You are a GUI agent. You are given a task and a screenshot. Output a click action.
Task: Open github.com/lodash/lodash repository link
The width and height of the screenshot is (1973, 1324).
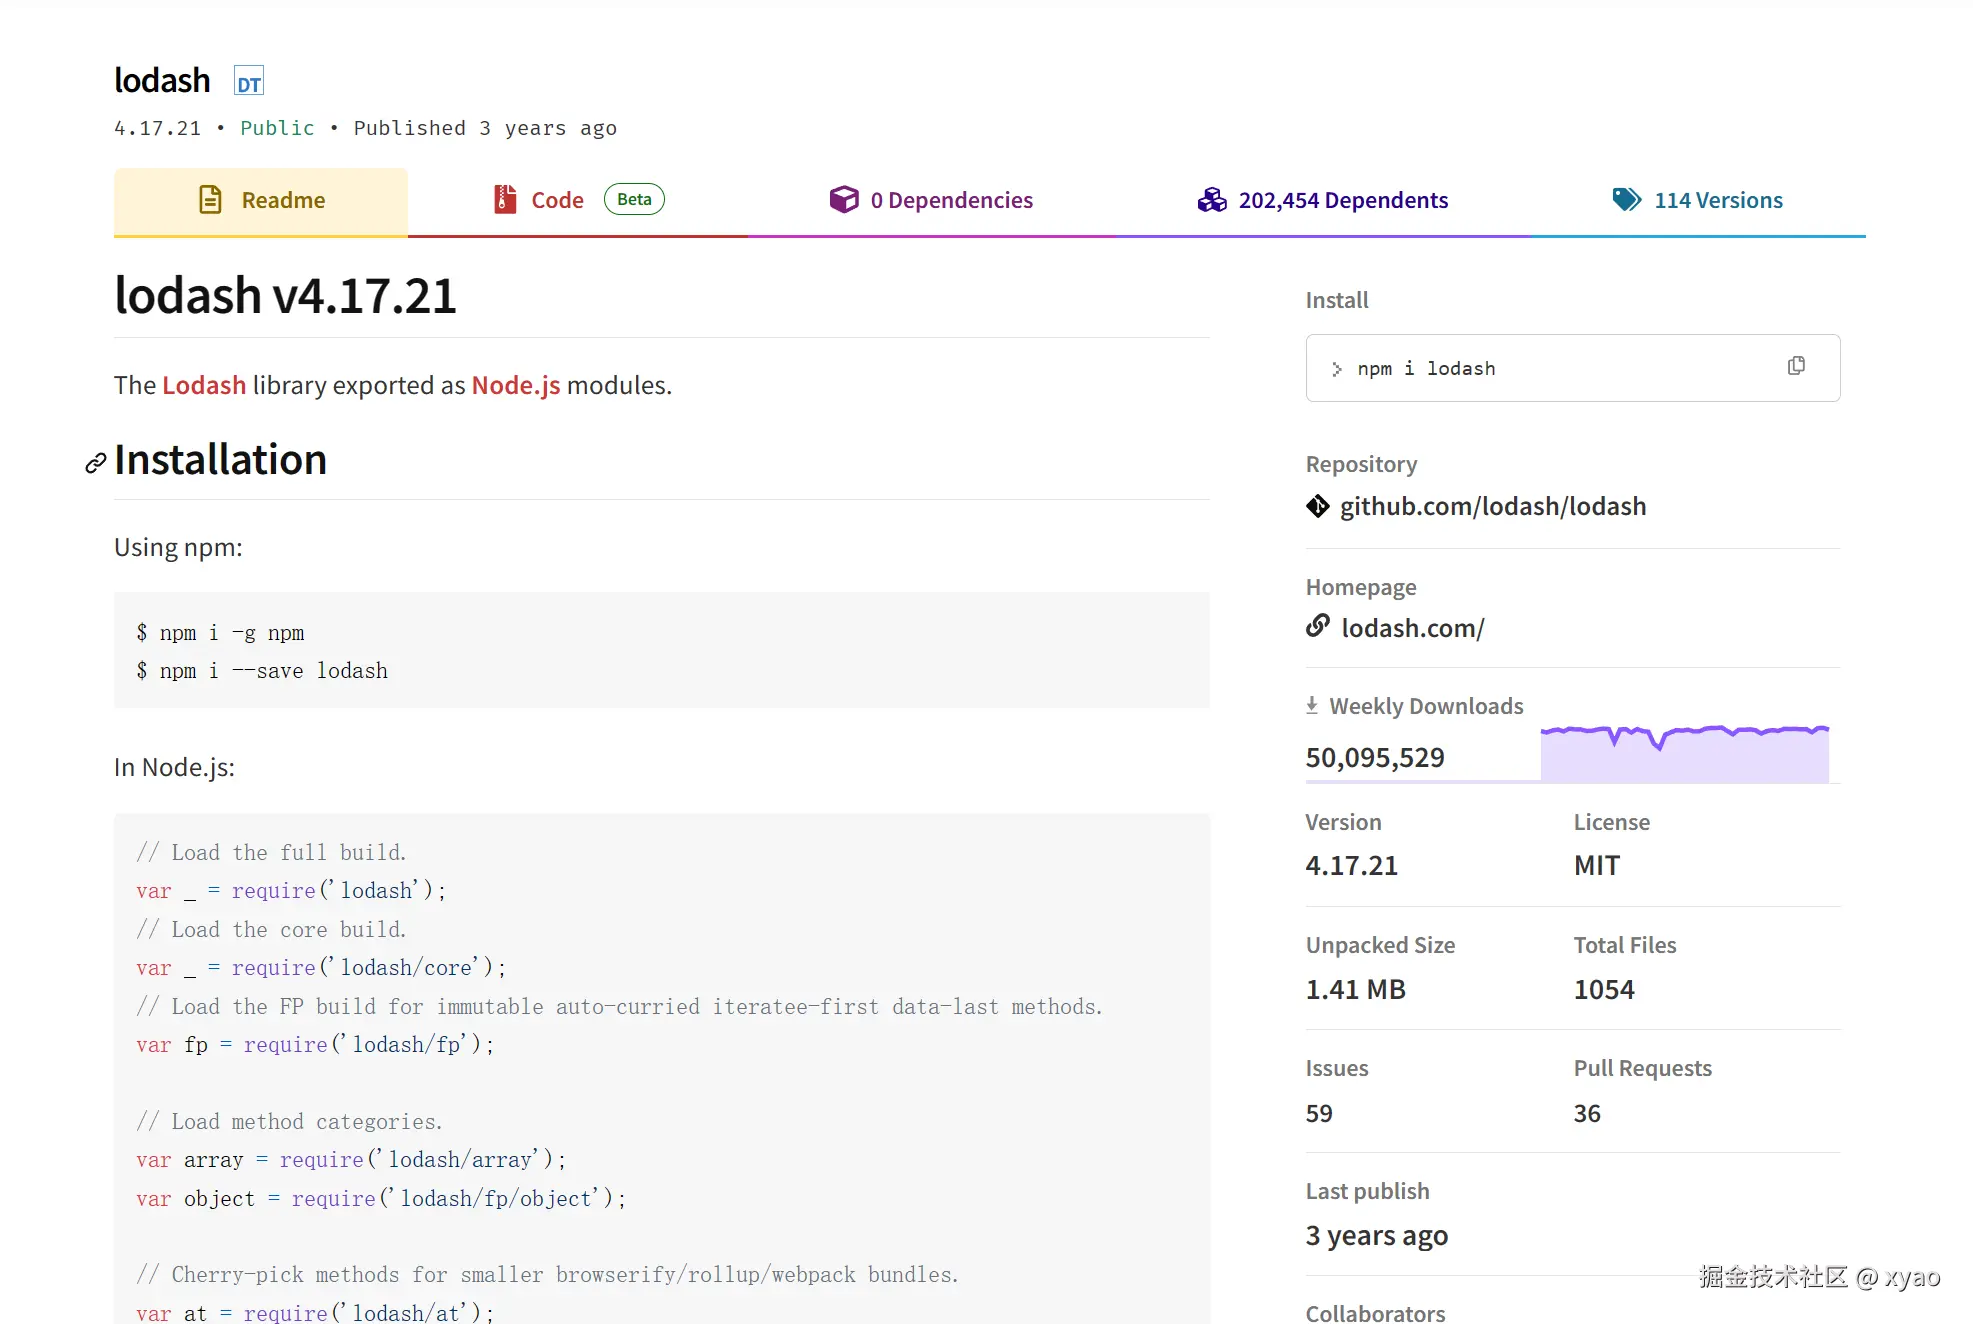click(x=1492, y=507)
